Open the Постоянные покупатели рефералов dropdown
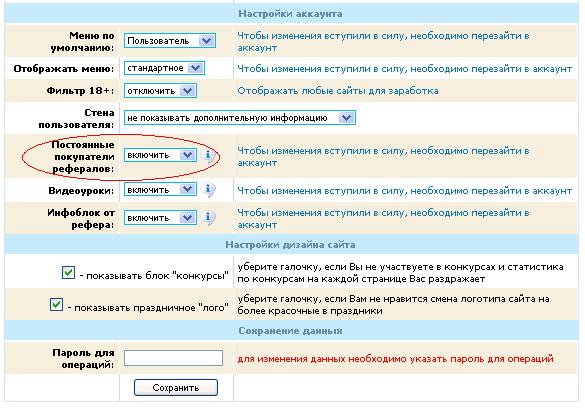 point(160,155)
